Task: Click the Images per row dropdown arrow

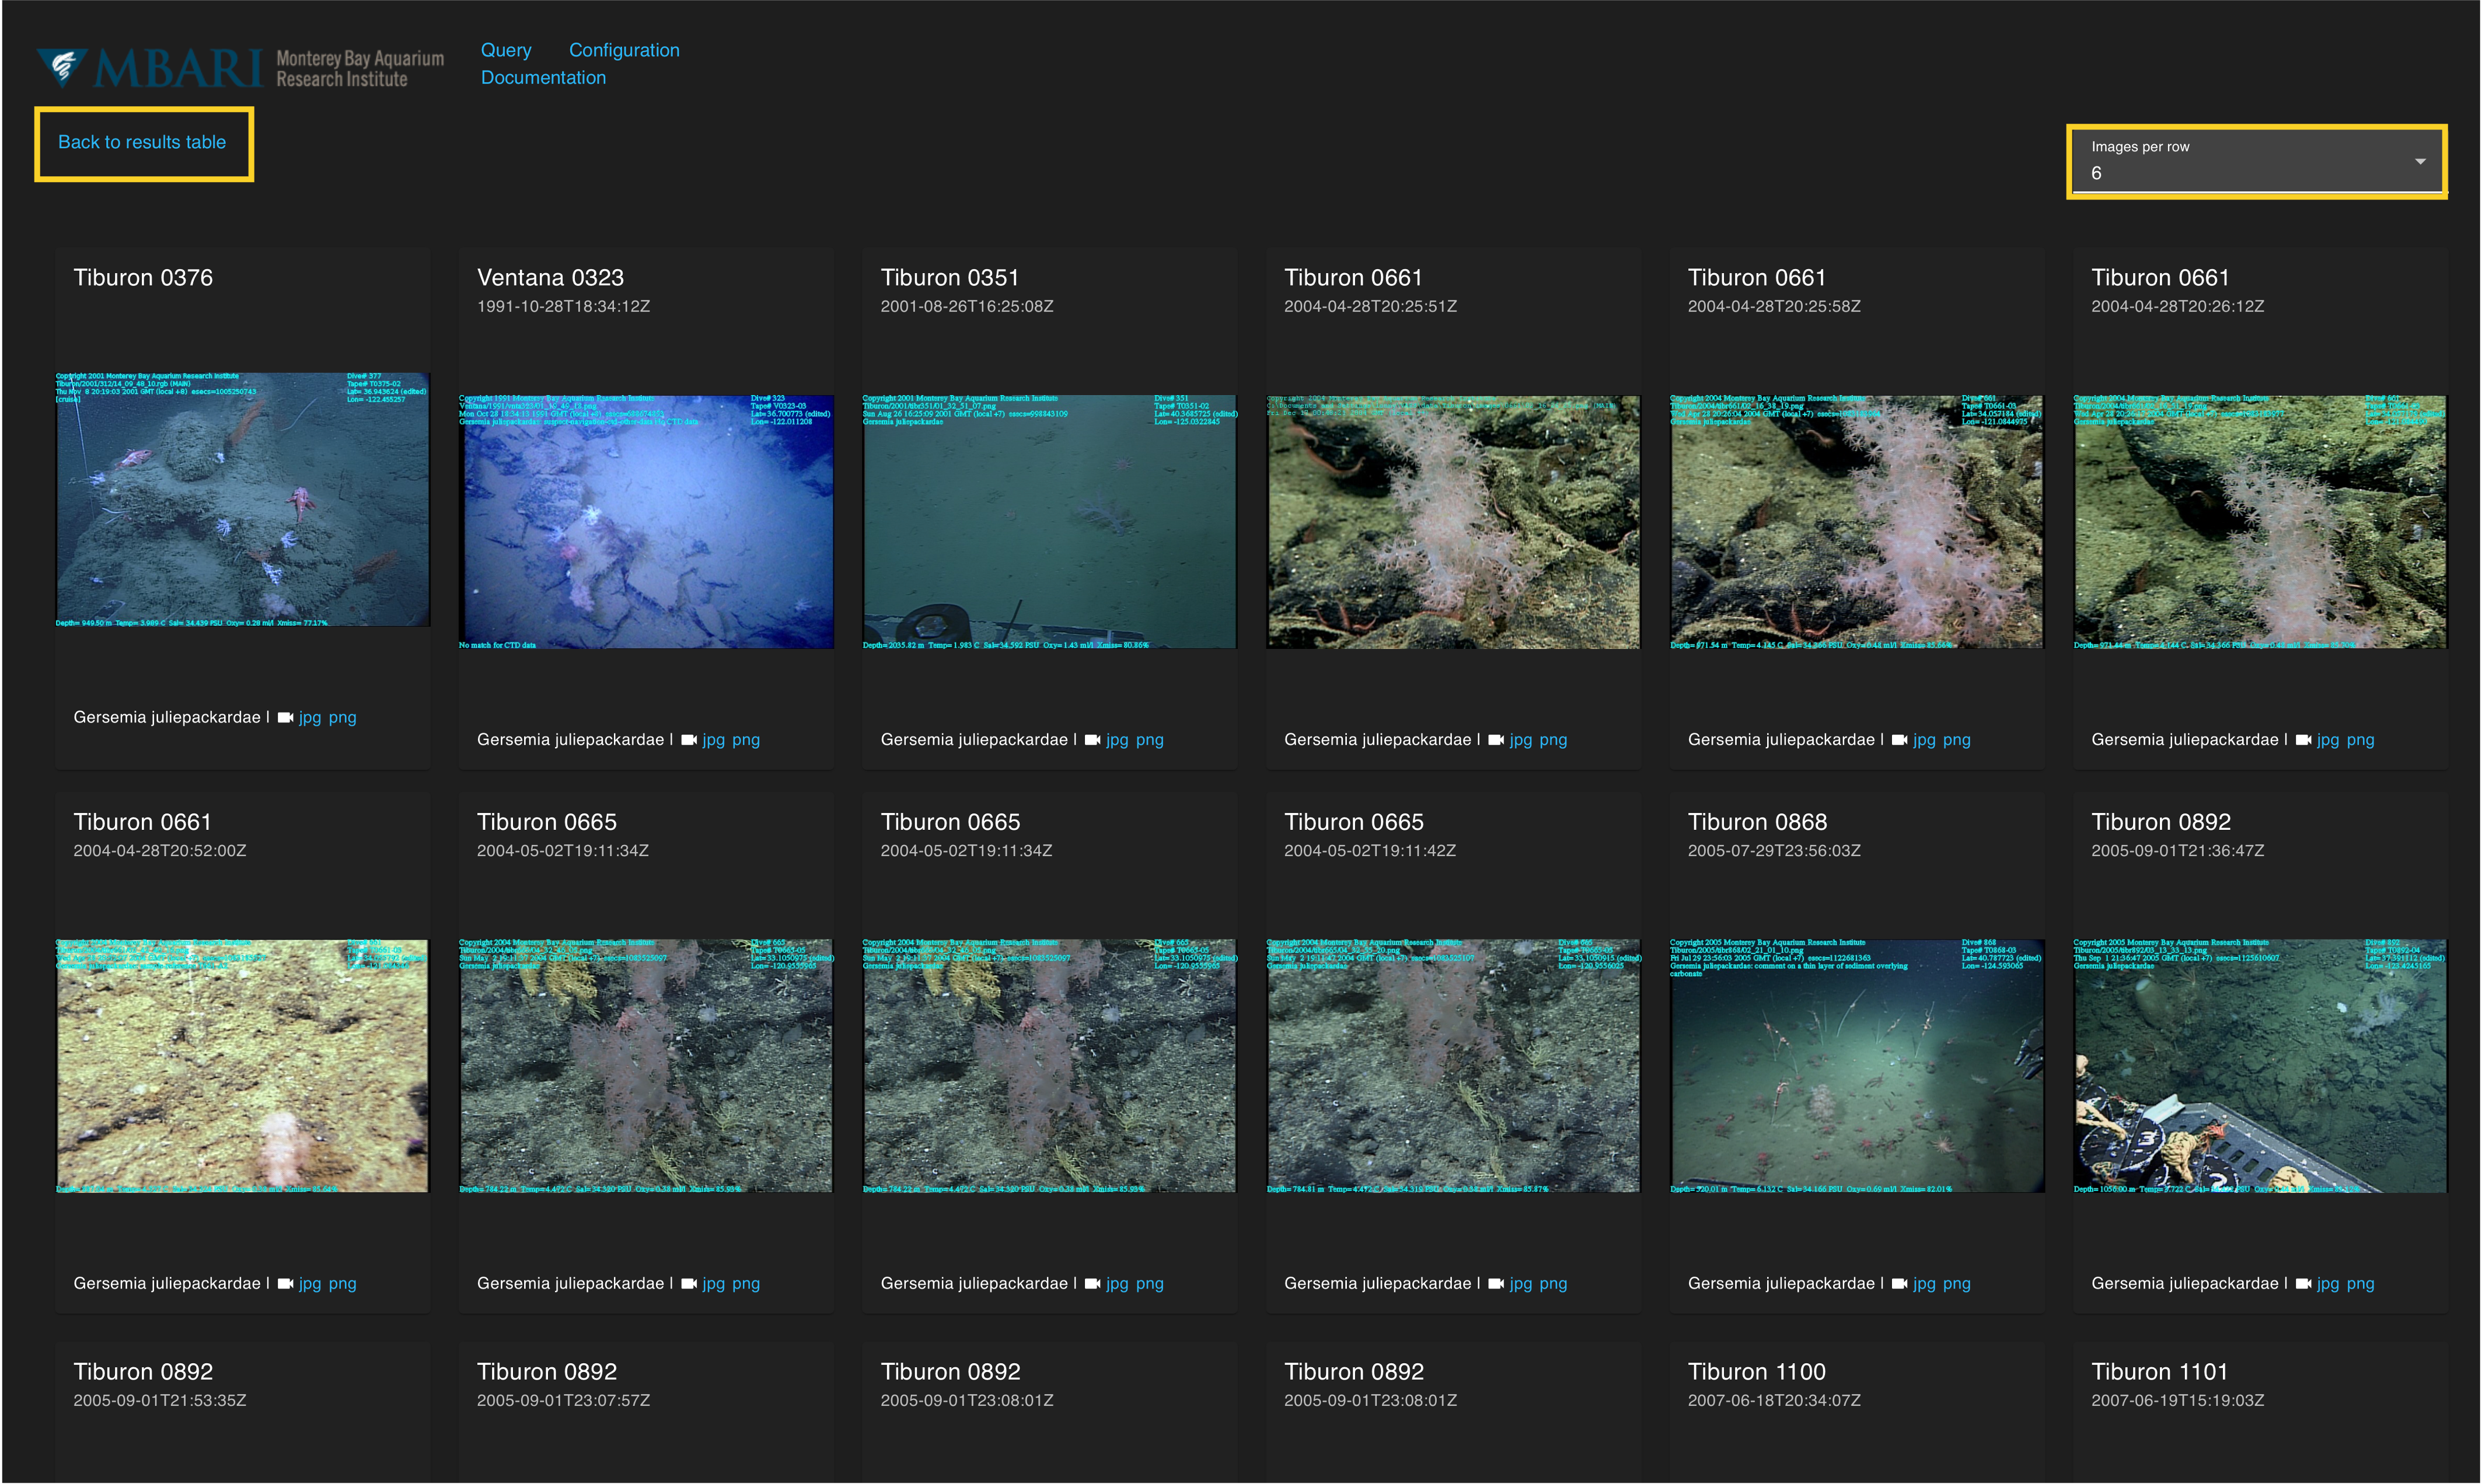Action: 2420,161
